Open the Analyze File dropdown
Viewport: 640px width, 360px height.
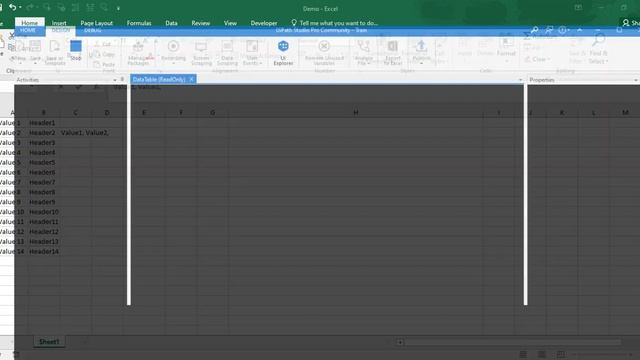[x=363, y=53]
